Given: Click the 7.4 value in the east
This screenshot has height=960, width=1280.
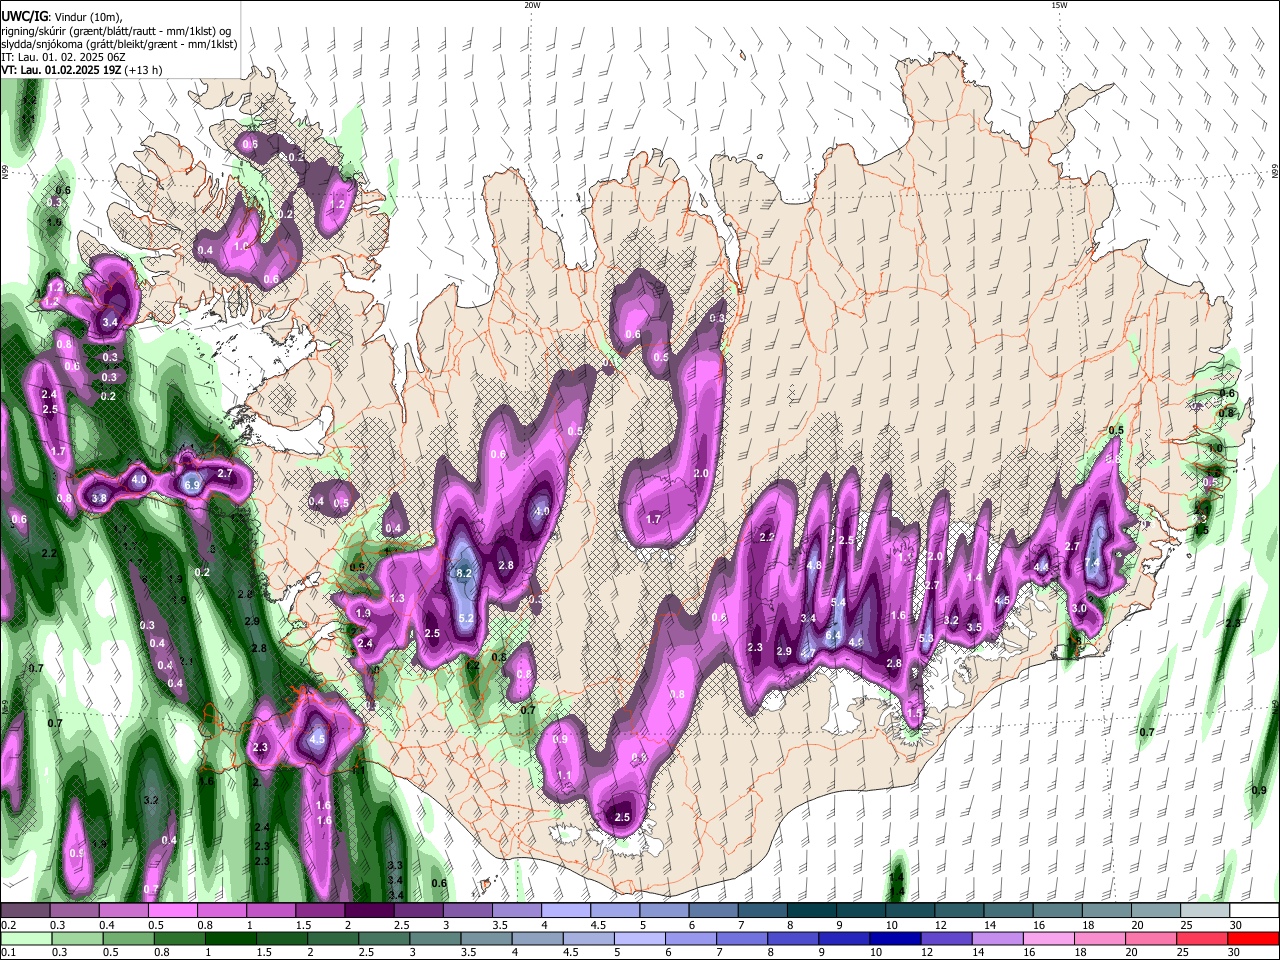Looking at the screenshot, I should tap(1092, 563).
